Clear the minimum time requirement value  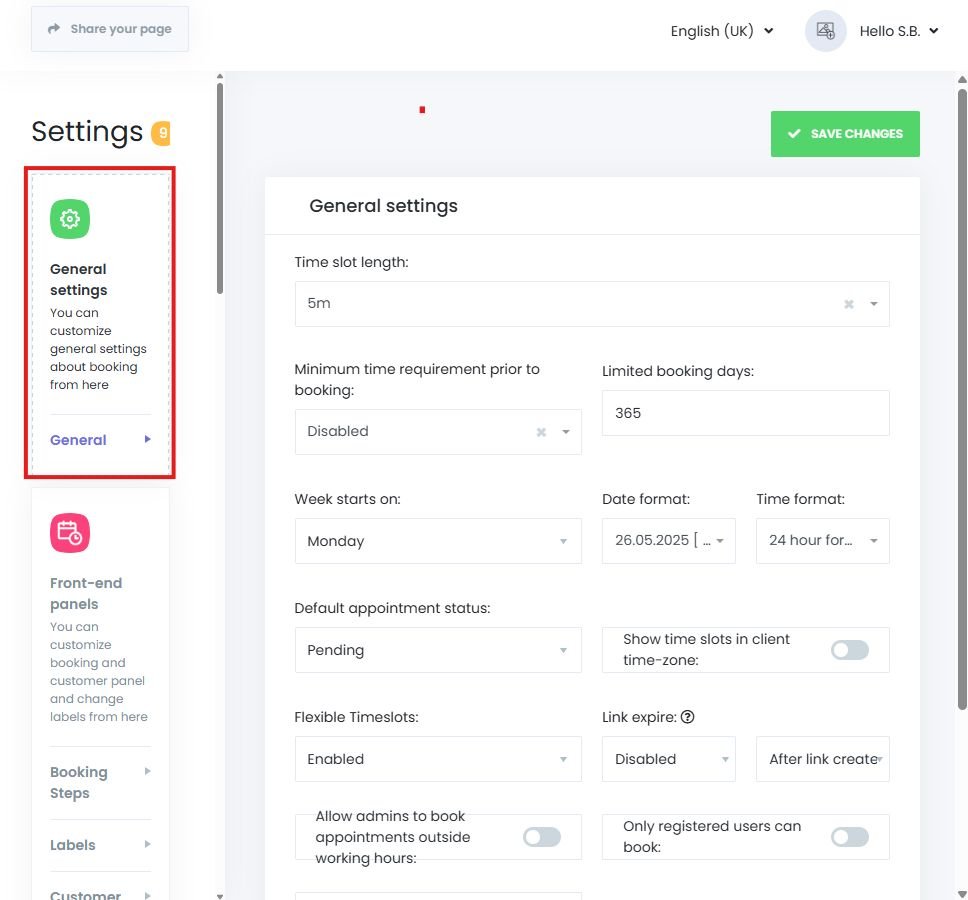(x=541, y=432)
